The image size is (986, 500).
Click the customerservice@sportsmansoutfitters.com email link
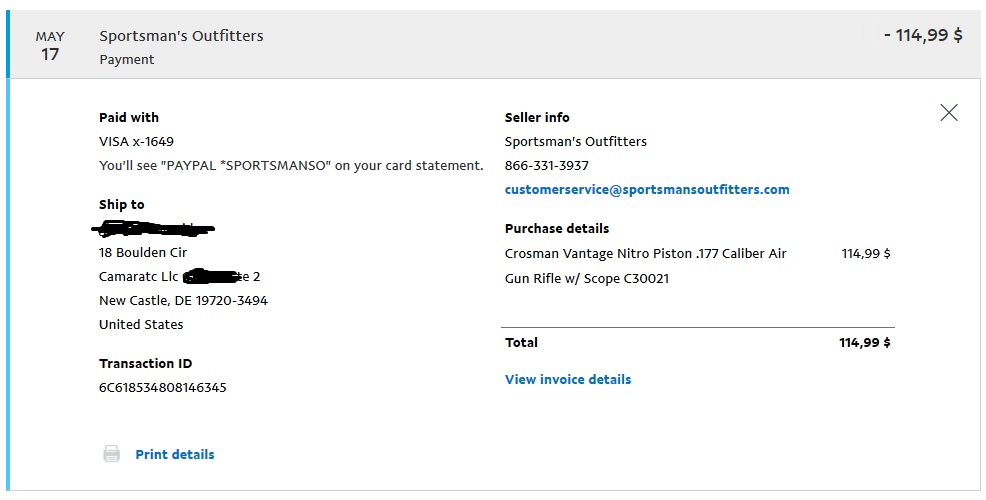point(647,189)
